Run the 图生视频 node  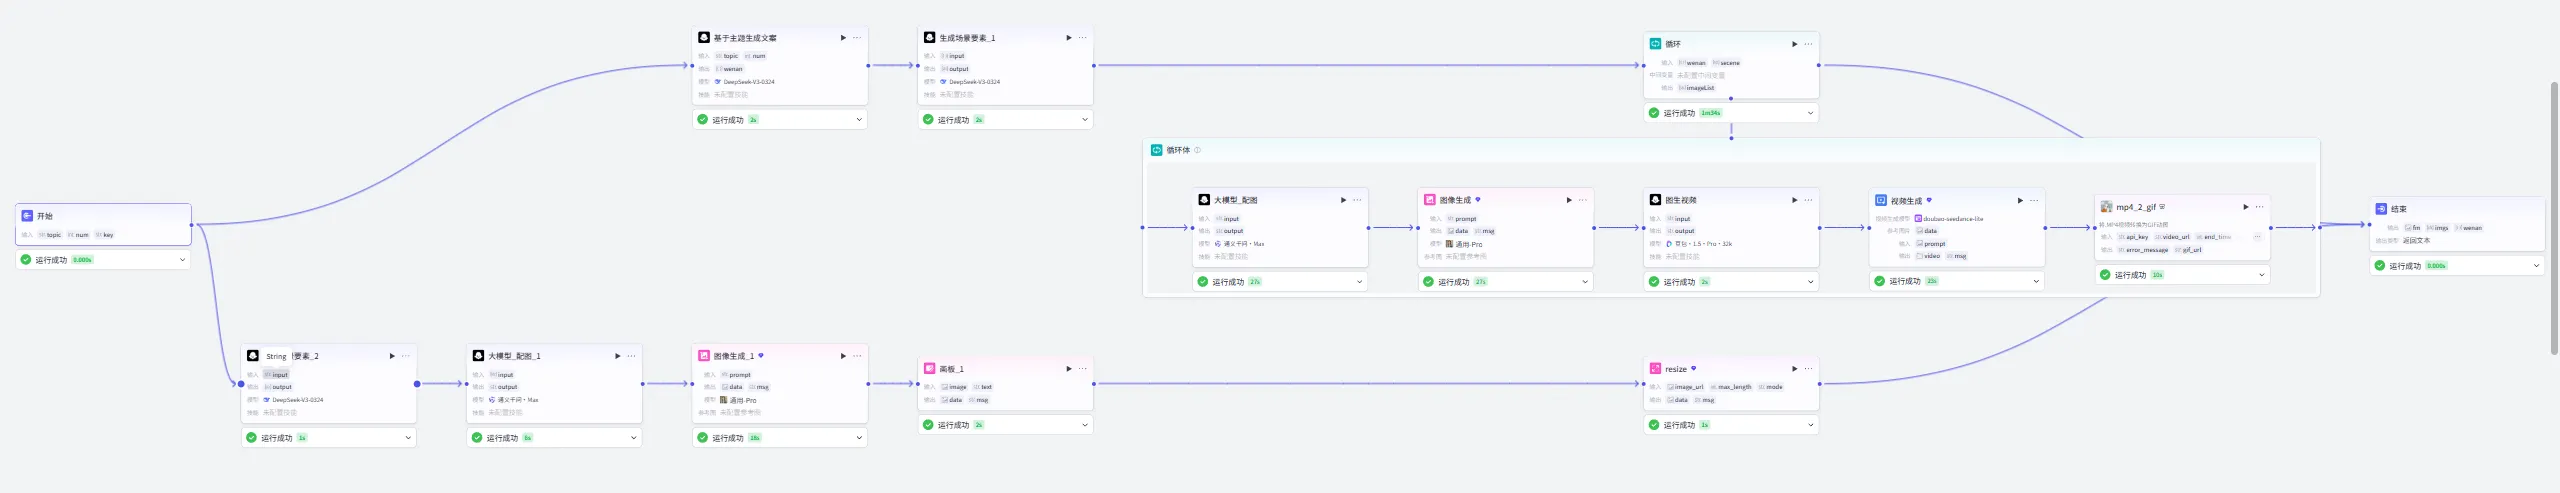point(1794,200)
